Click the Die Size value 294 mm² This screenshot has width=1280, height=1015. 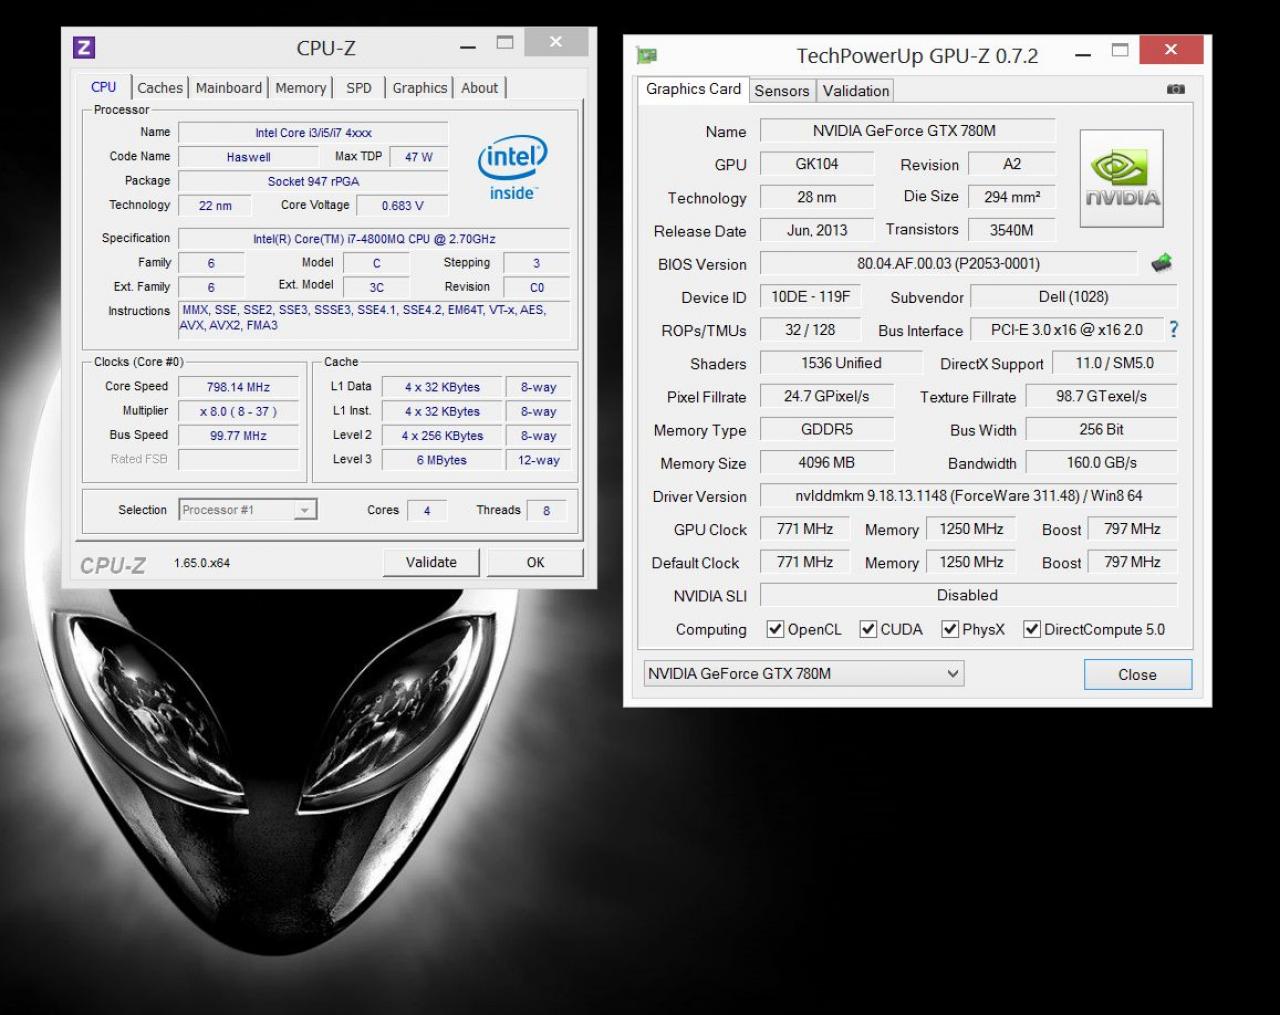pyautogui.click(x=1012, y=197)
